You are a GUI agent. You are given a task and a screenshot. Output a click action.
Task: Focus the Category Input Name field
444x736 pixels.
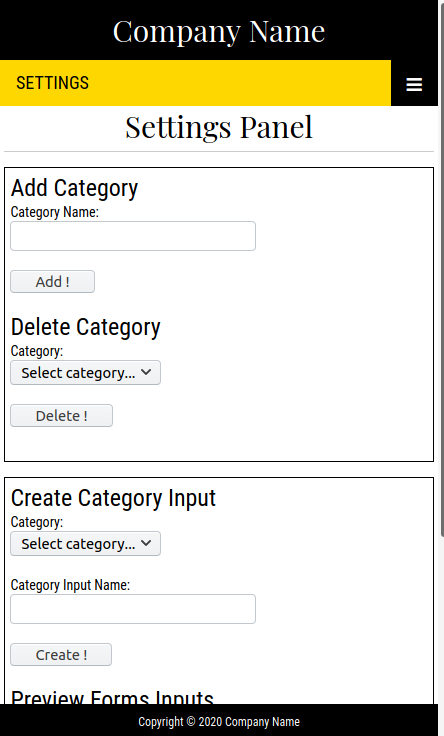click(133, 609)
